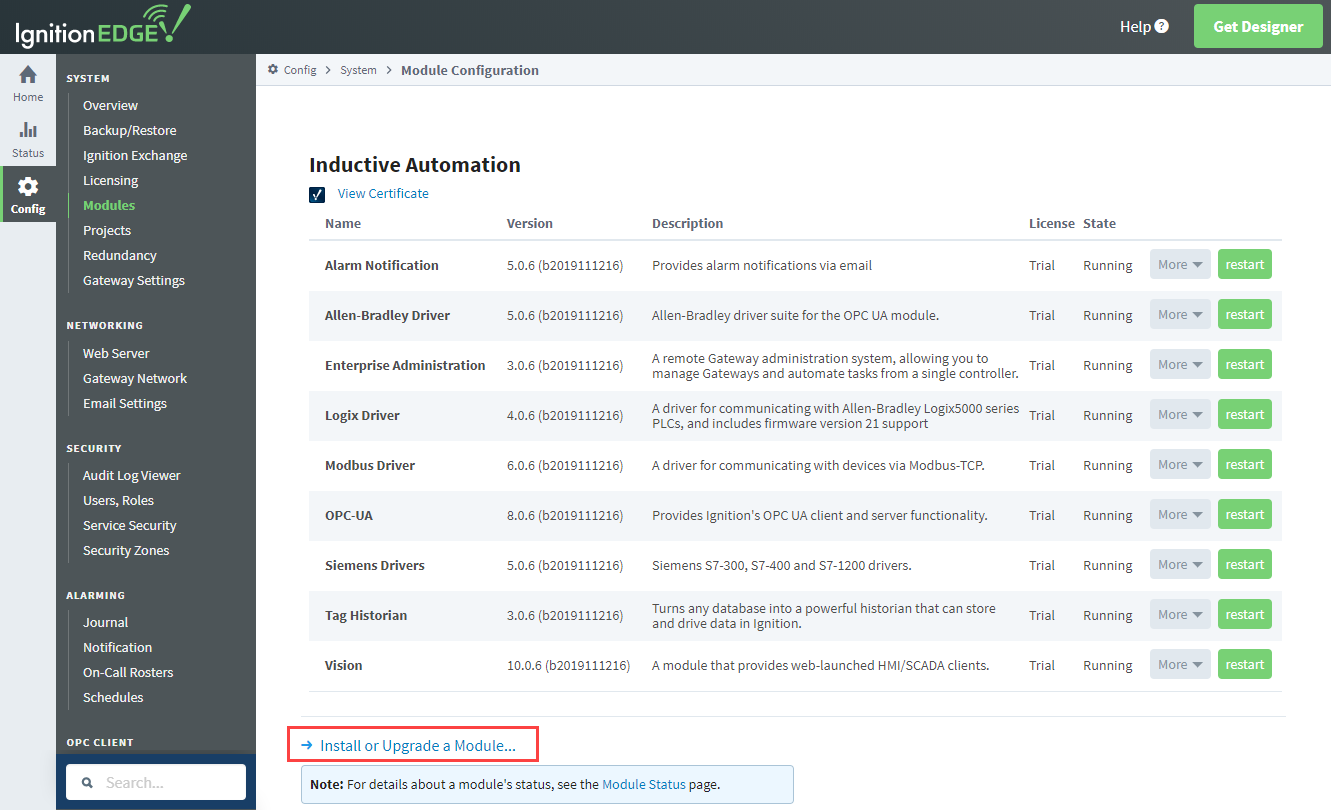The height and width of the screenshot is (810, 1331).
Task: Open Gateway Settings menu item
Action: coord(134,281)
